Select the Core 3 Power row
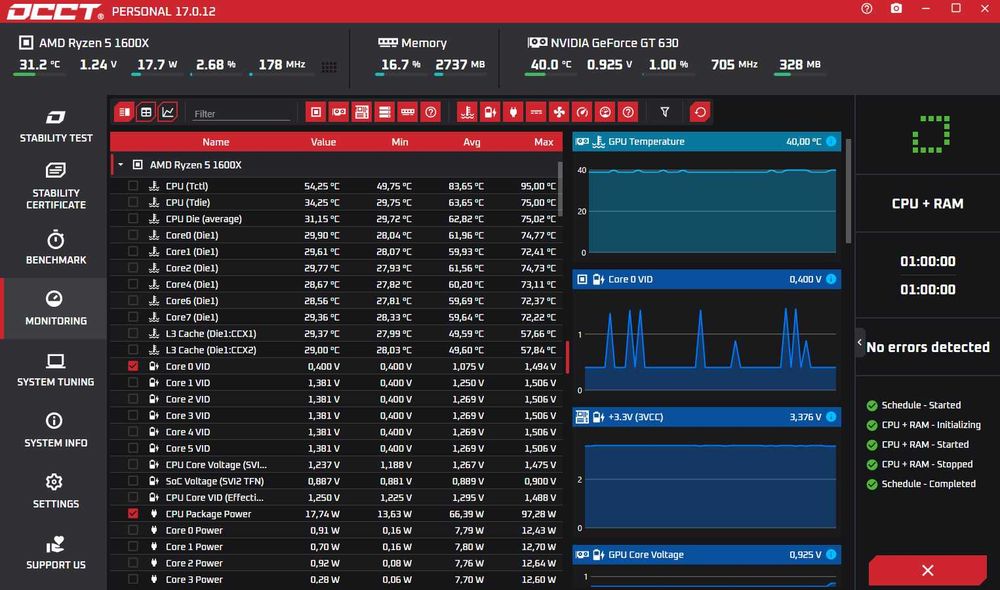Image resolution: width=1000 pixels, height=590 pixels. pos(336,579)
